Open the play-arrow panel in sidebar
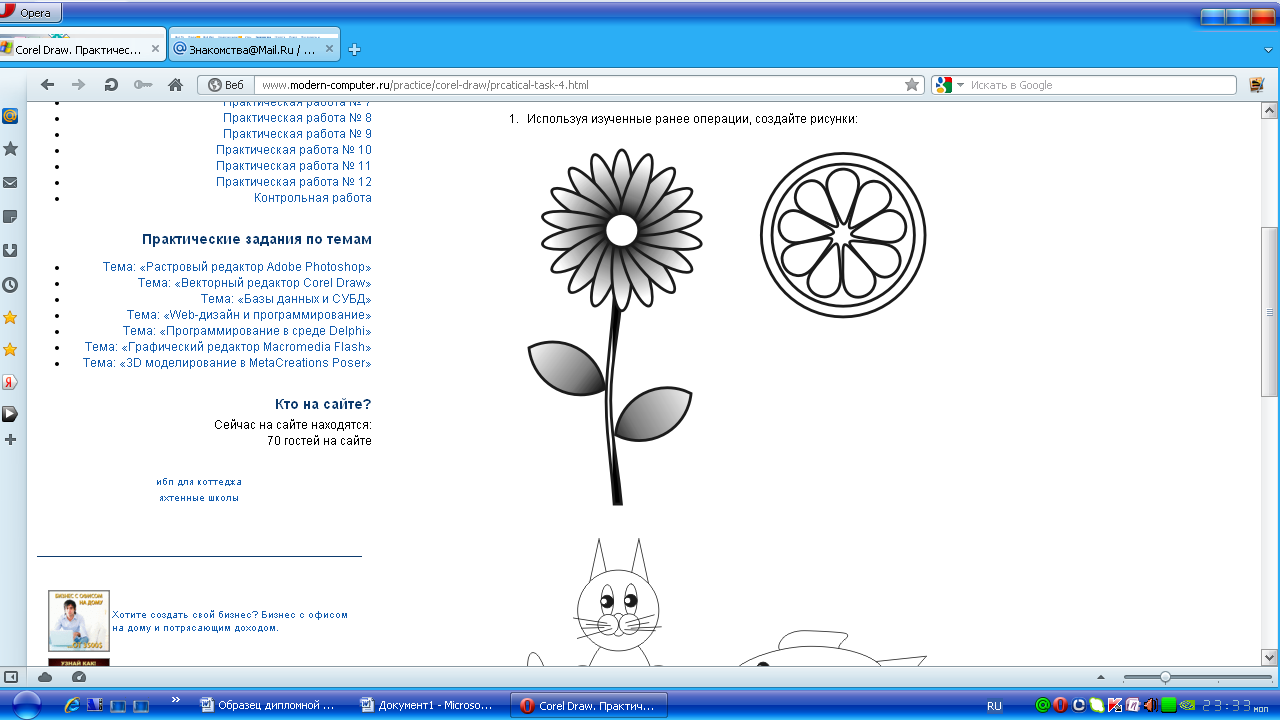Screen dimensions: 1280x720 10,414
